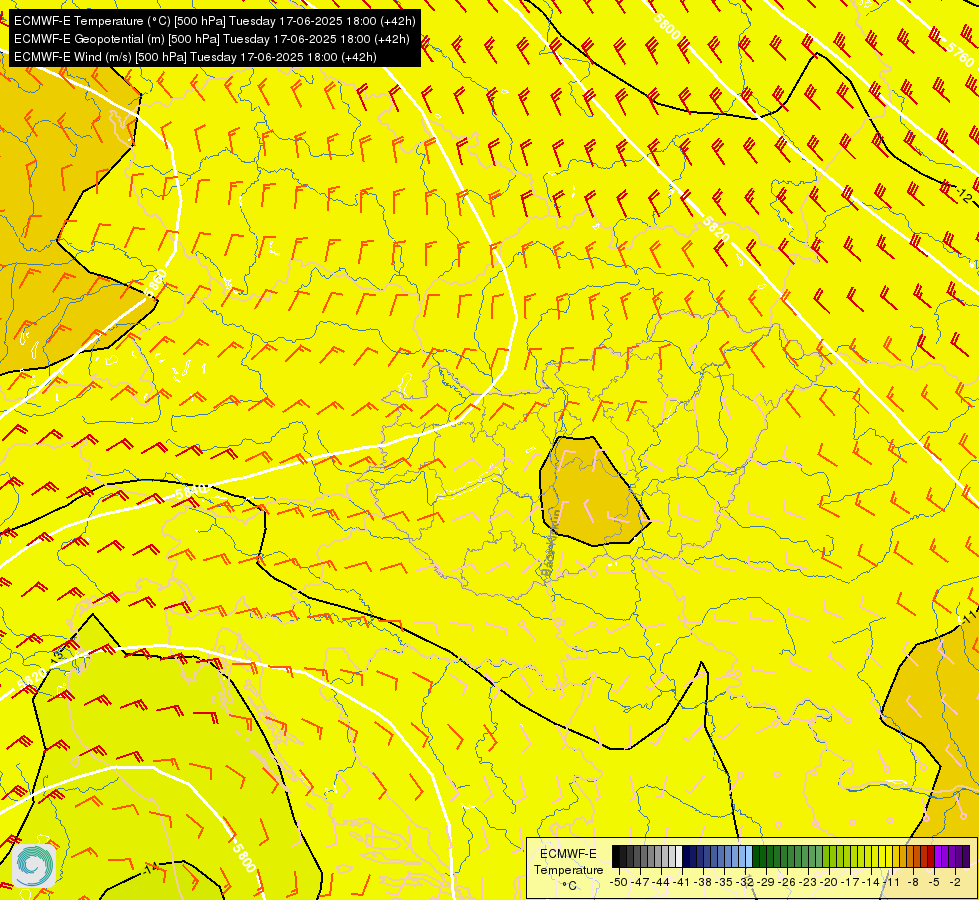Click the legend title ECMWF-E Temperature °C
The width and height of the screenshot is (979, 900).
tap(569, 870)
